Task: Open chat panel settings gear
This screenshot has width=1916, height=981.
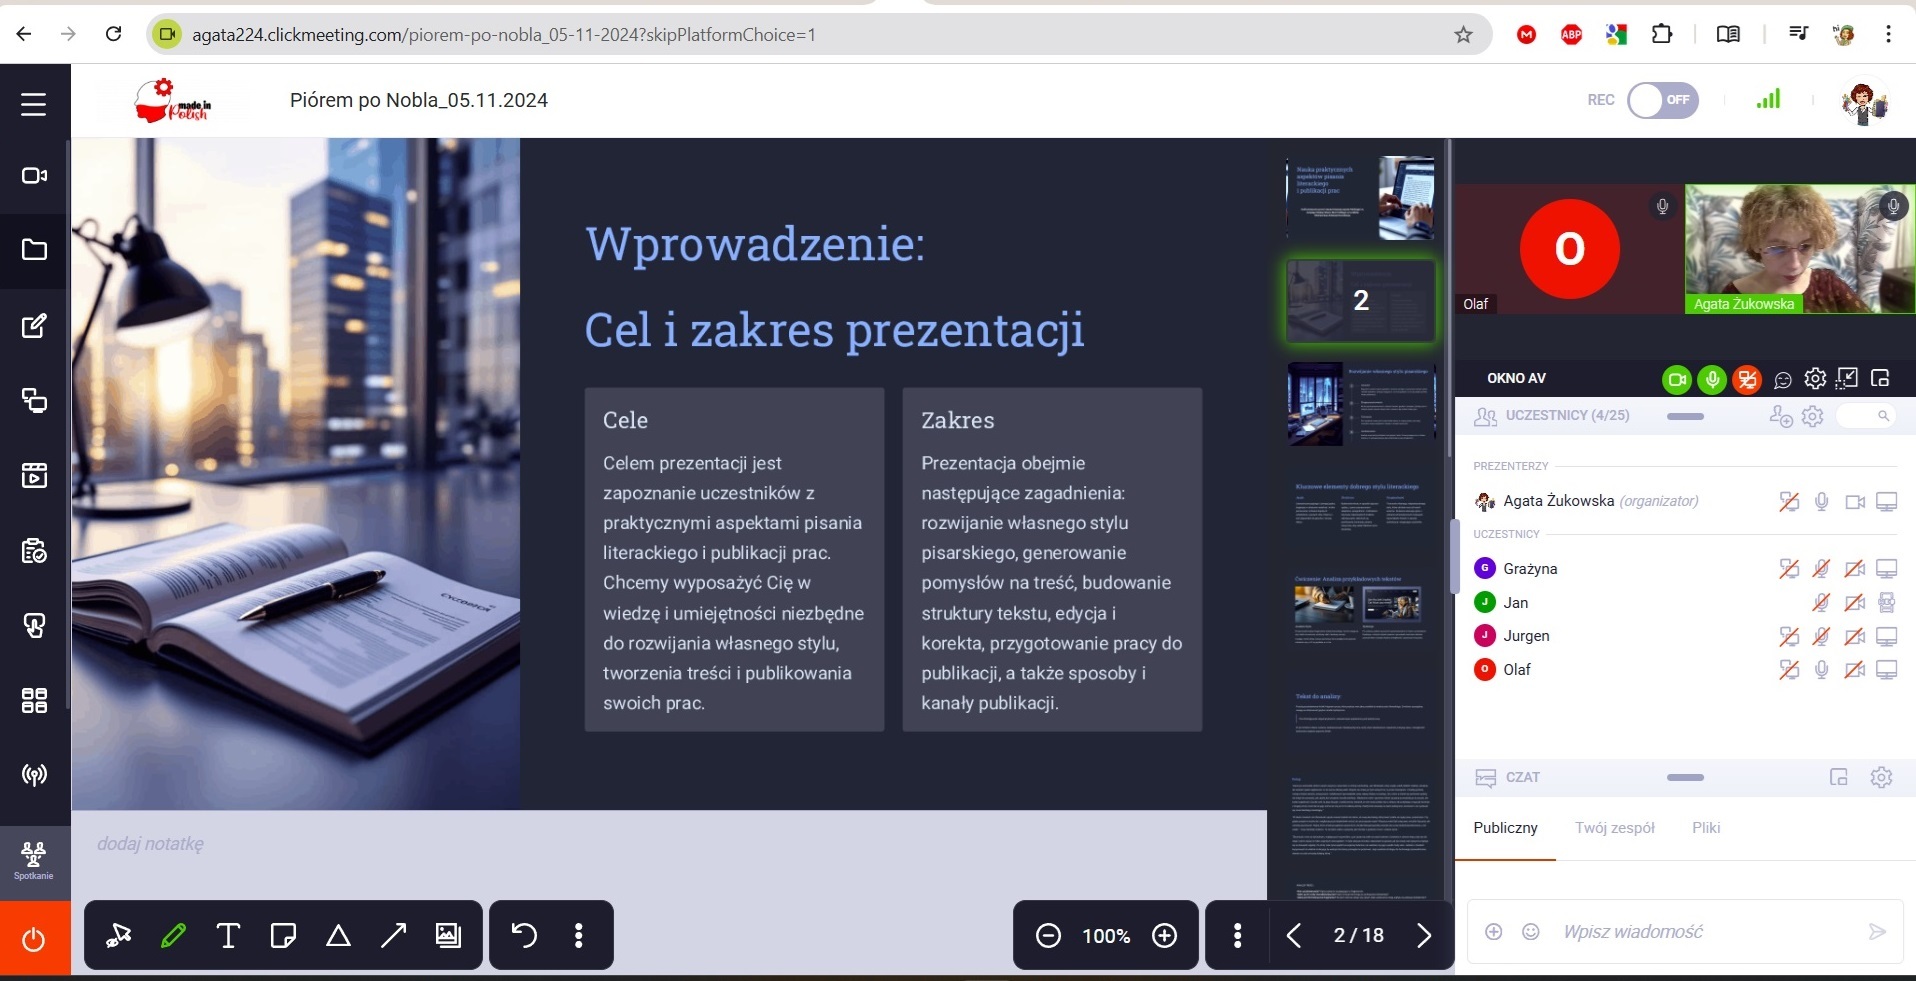Action: click(x=1881, y=777)
